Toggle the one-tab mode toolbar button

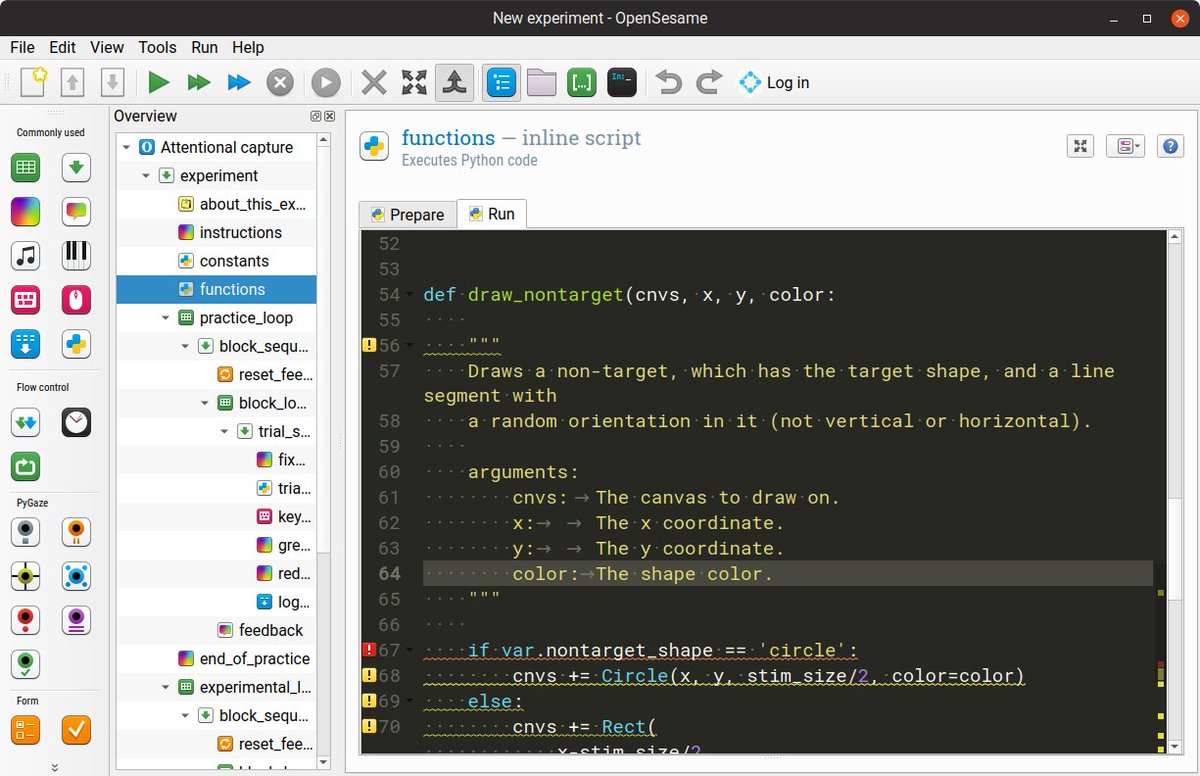[455, 82]
